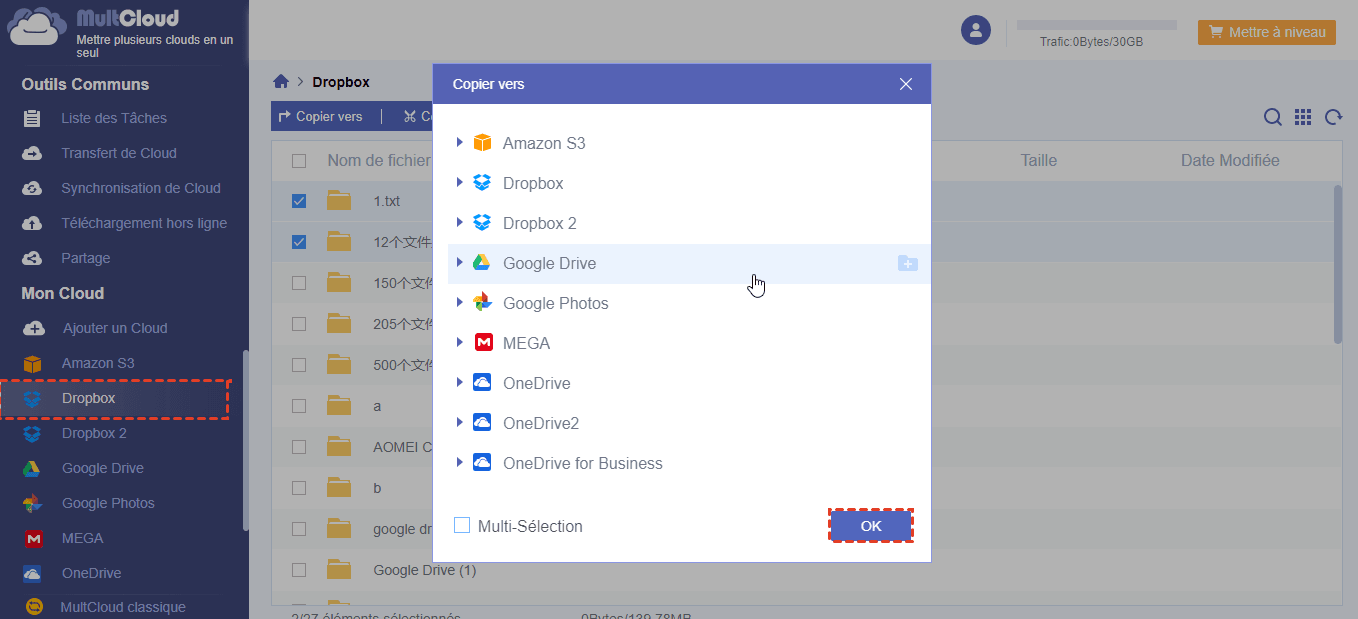Open the search magnifier icon
Viewport: 1358px width, 619px height.
click(1273, 117)
